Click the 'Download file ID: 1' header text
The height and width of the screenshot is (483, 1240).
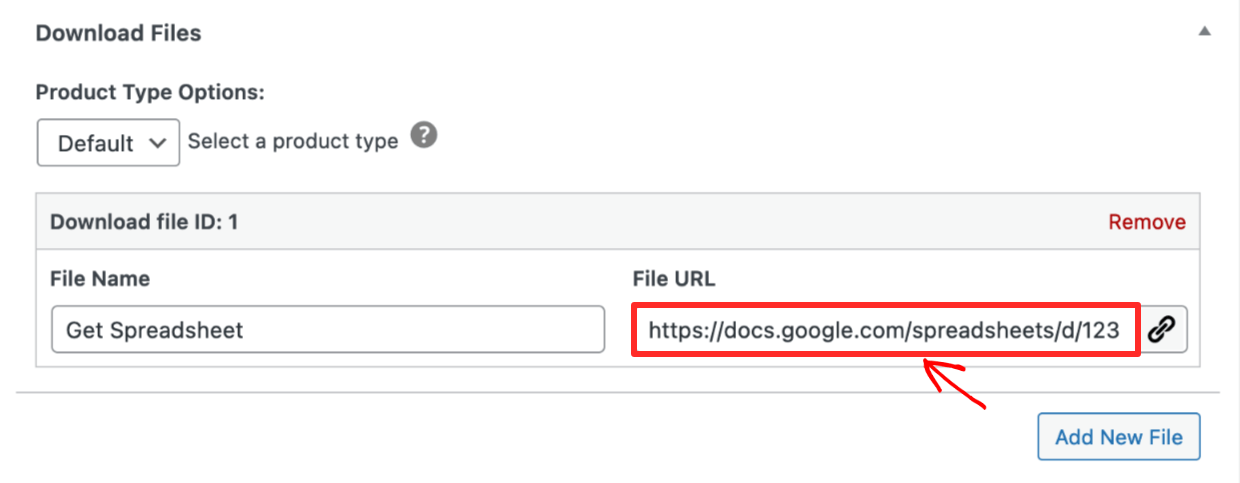click(144, 222)
